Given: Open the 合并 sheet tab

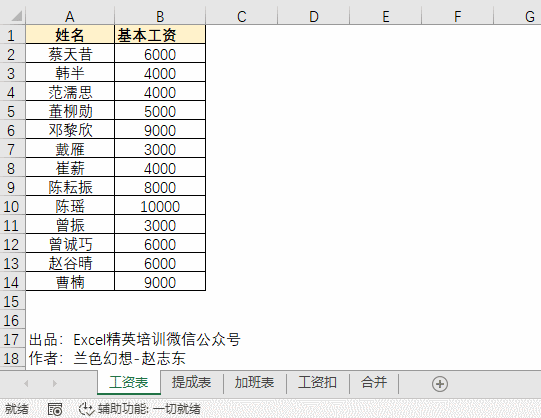Looking at the screenshot, I should pos(374,382).
